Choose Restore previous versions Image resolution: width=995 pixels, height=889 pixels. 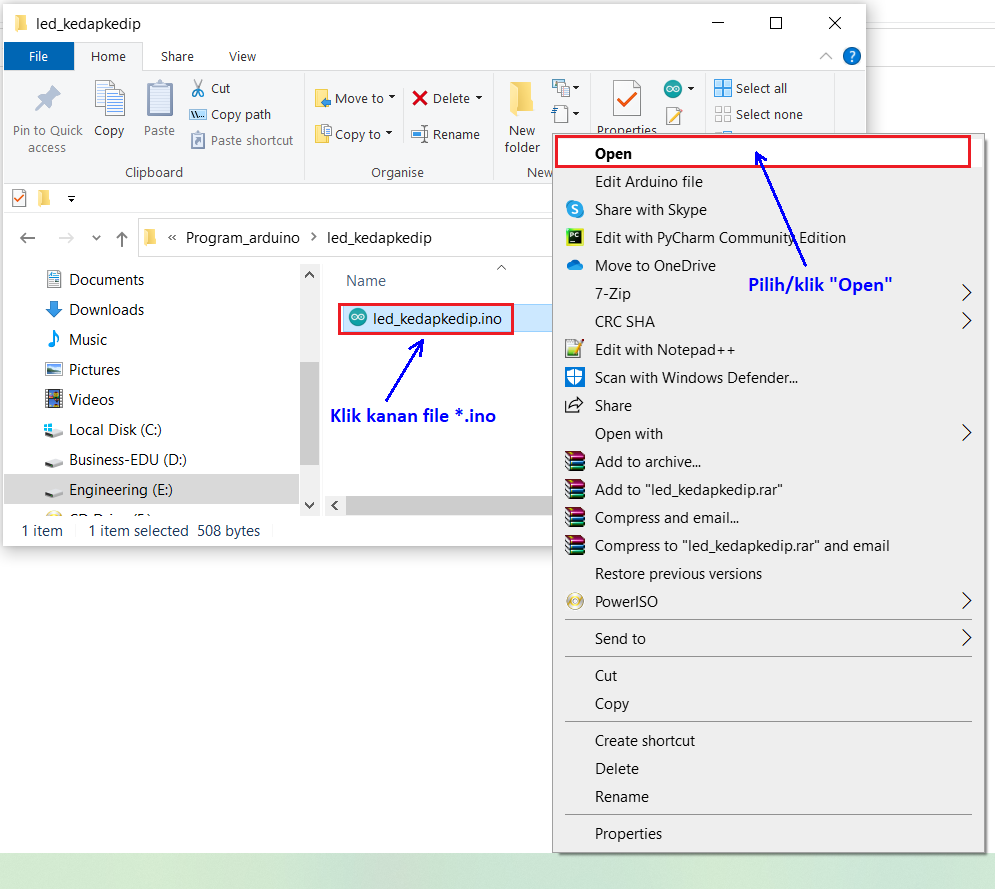tap(768, 574)
